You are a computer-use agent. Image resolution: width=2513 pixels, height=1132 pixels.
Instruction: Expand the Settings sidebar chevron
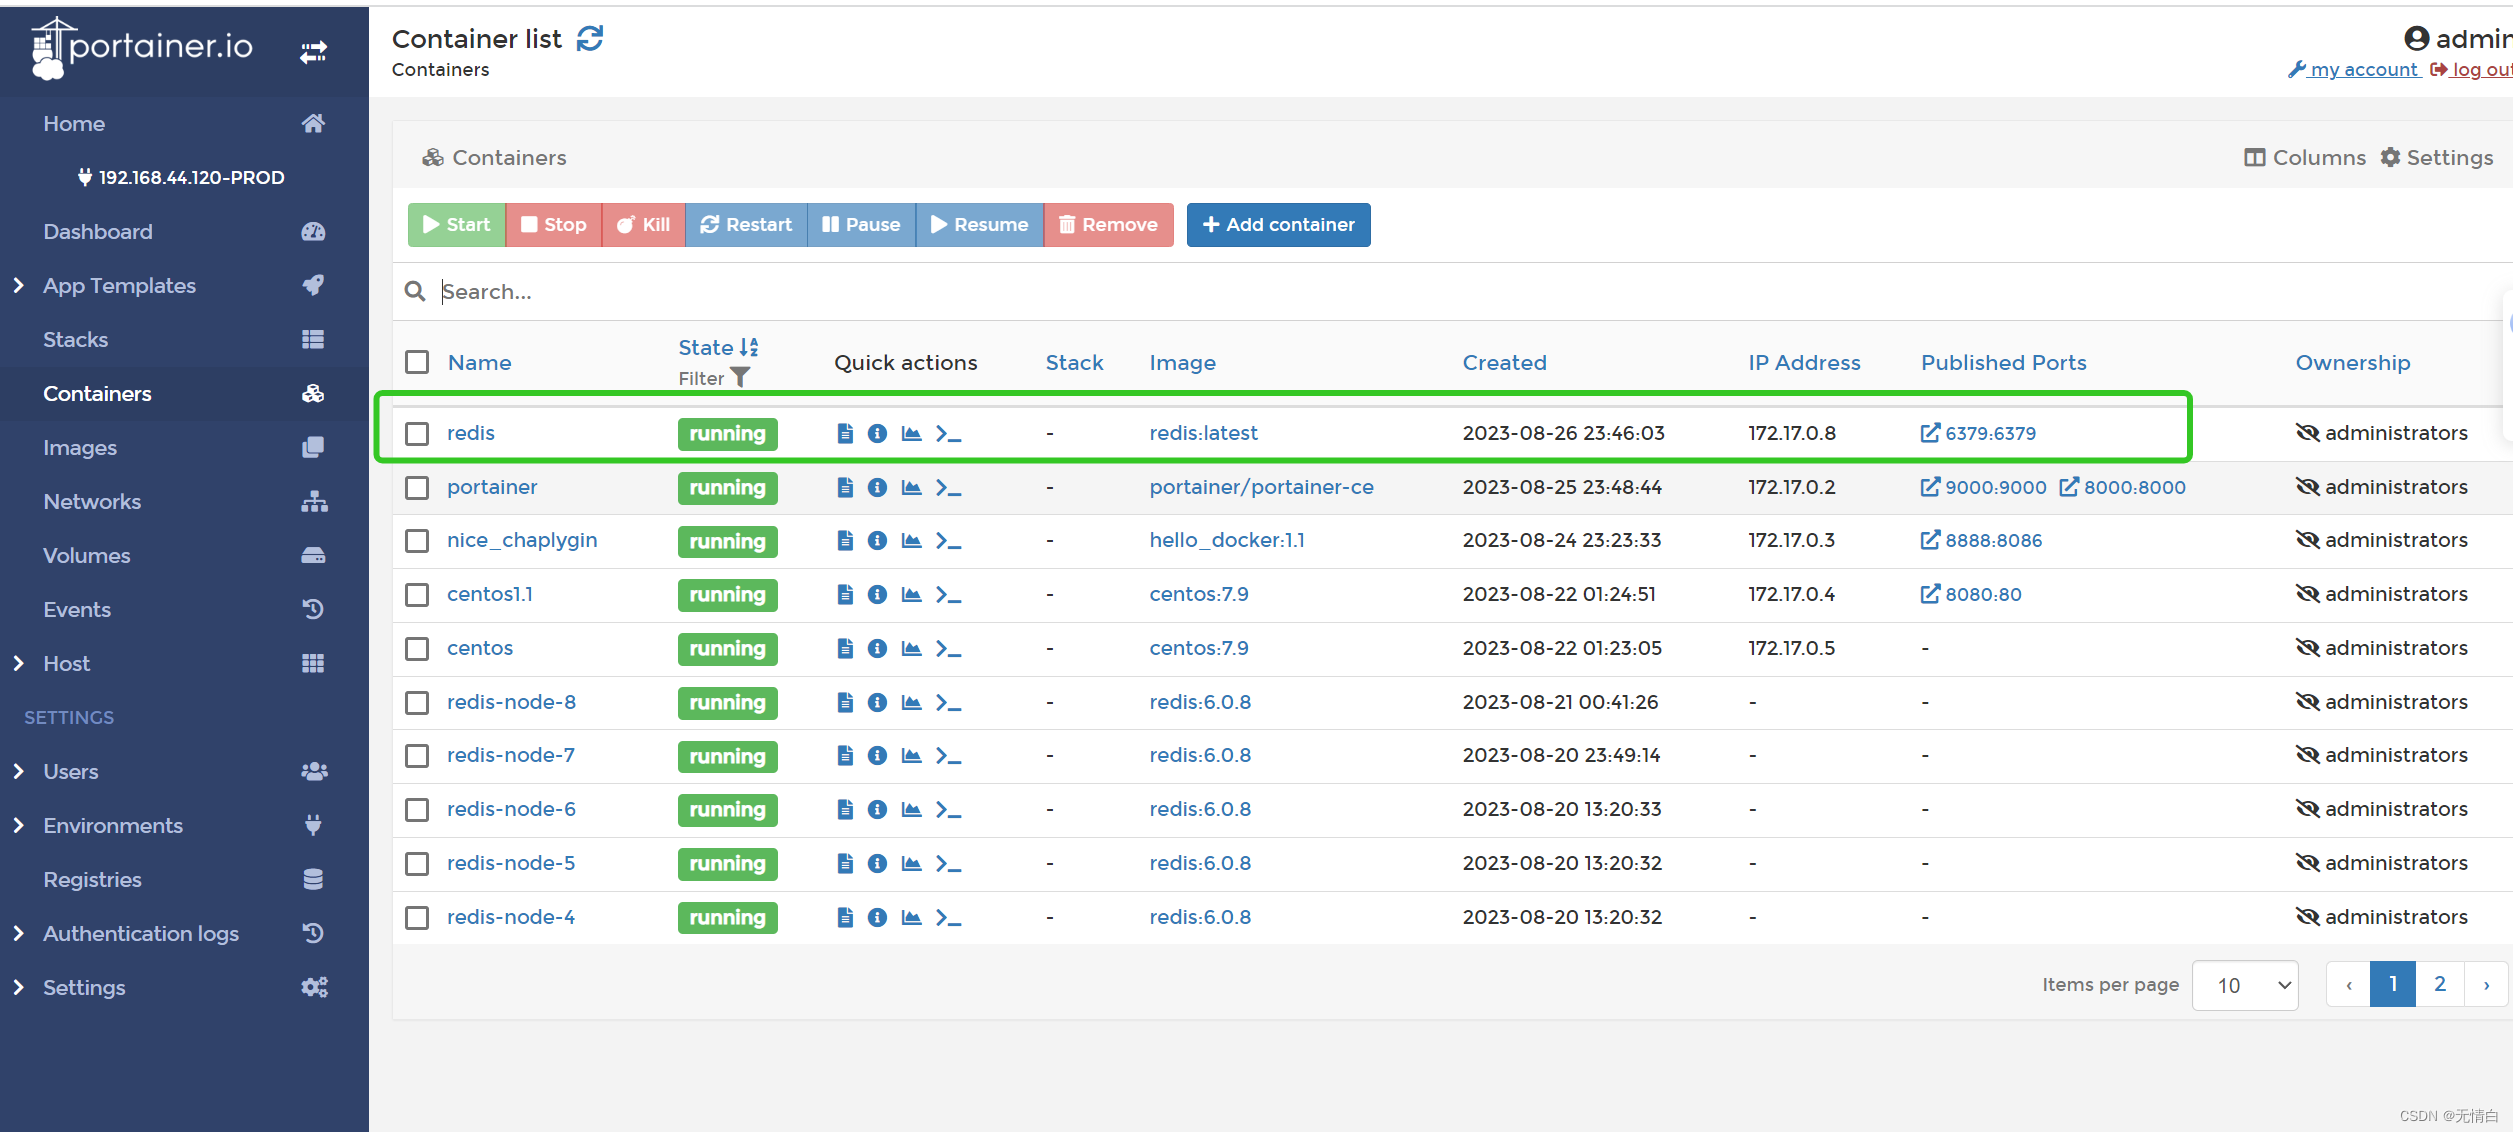[x=18, y=987]
